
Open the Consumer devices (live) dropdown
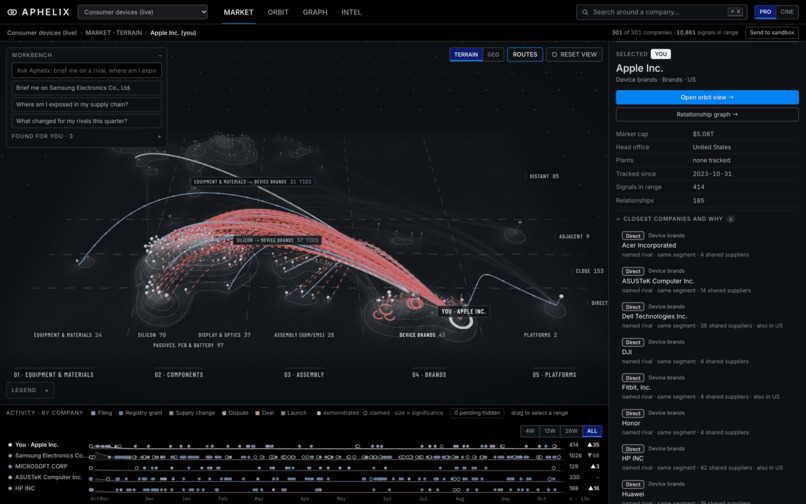click(x=142, y=12)
